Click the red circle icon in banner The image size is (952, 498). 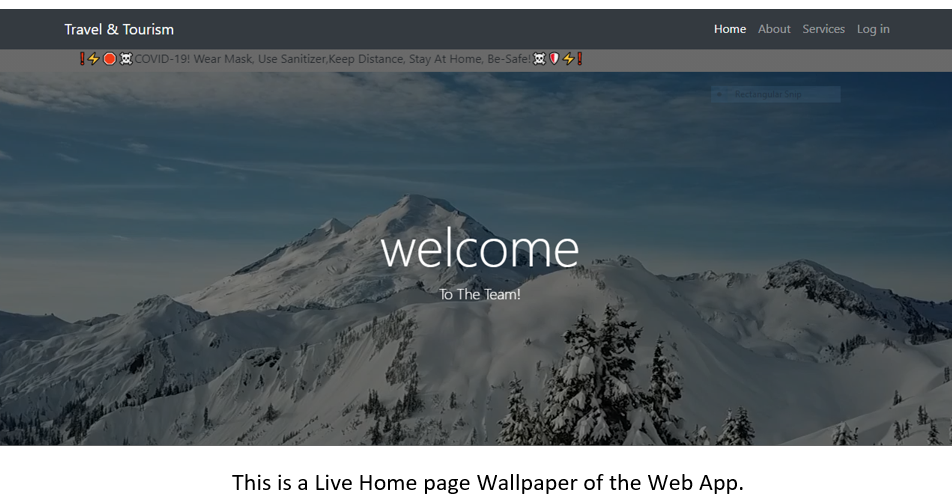109,59
